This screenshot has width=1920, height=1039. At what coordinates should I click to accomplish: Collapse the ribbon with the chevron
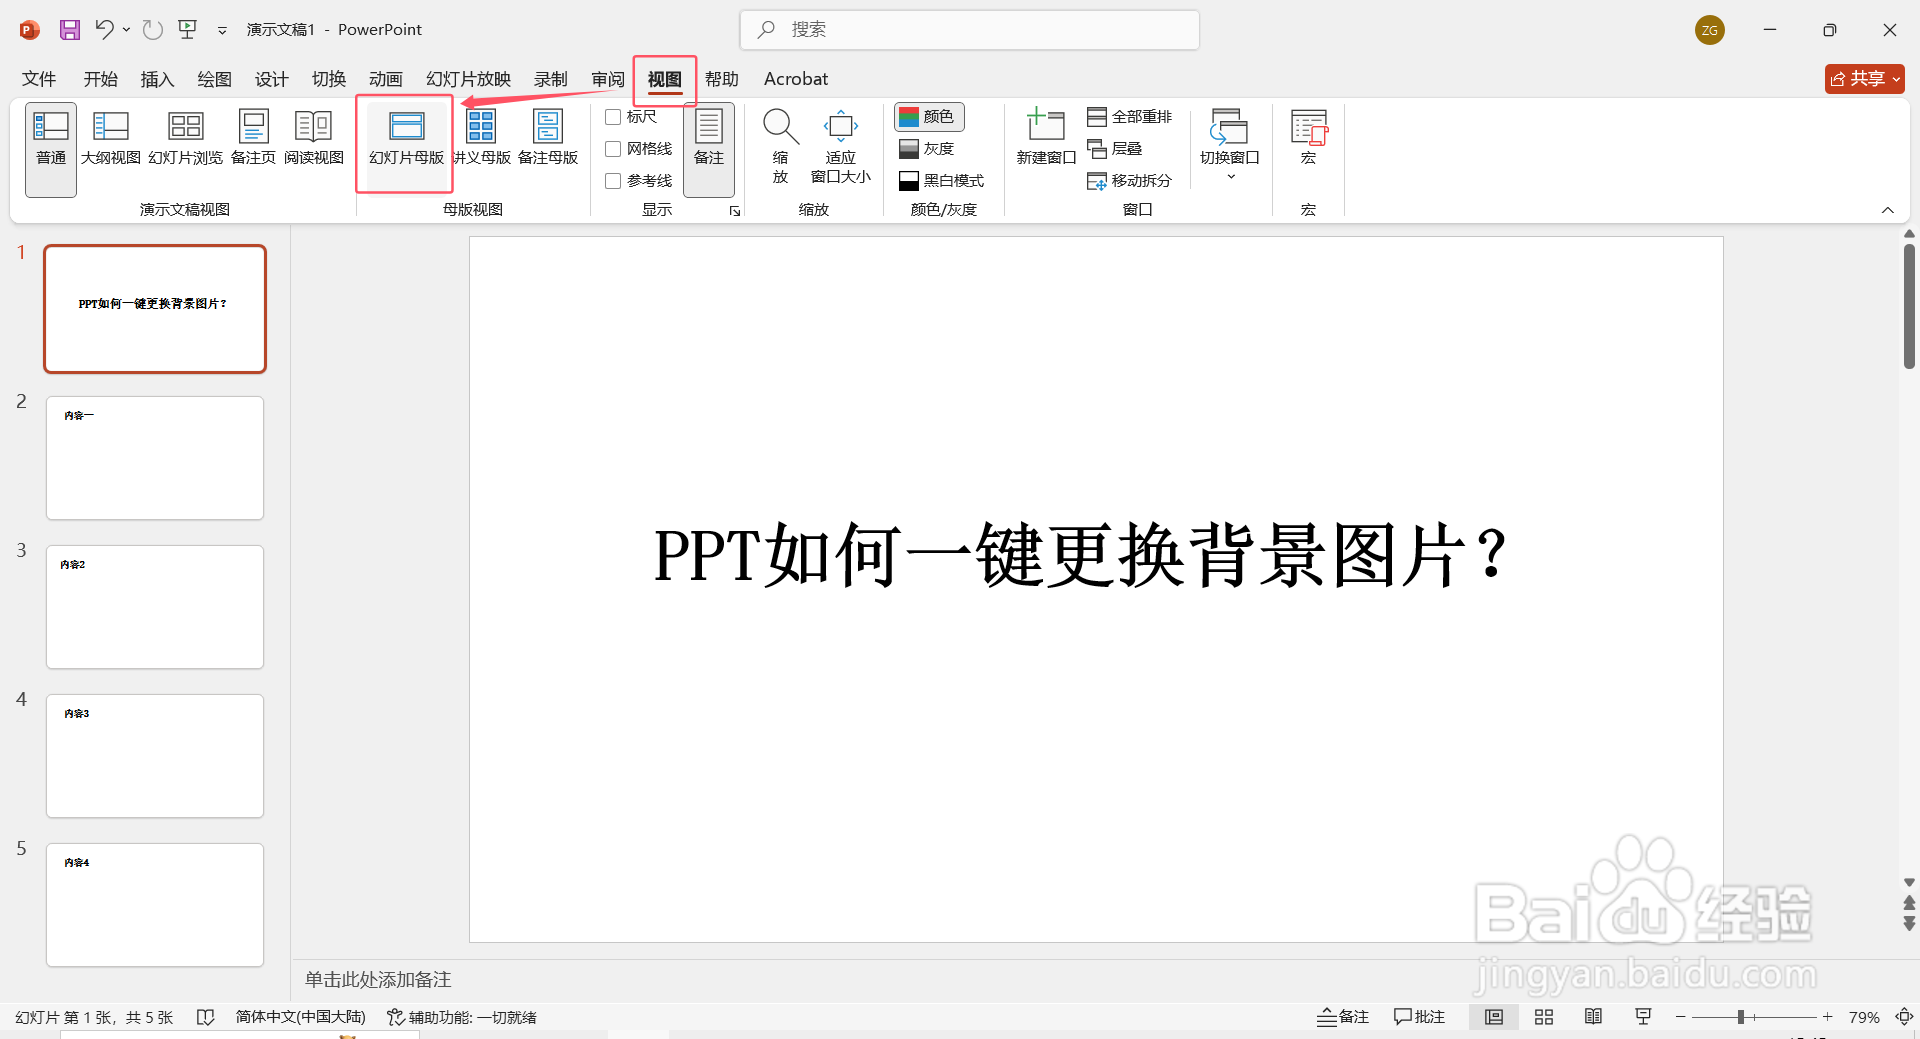tap(1888, 210)
